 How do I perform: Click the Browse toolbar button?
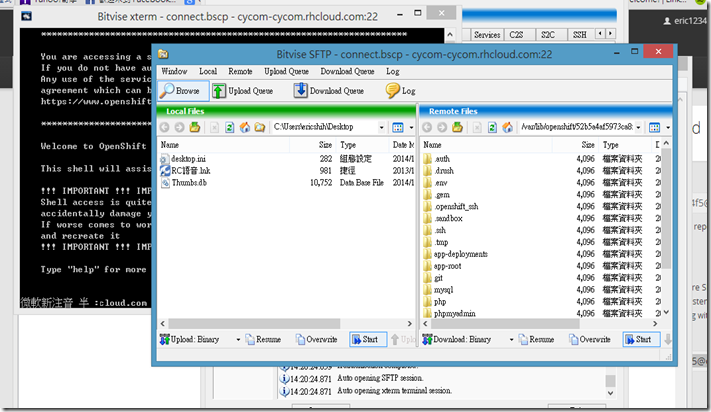(183, 91)
